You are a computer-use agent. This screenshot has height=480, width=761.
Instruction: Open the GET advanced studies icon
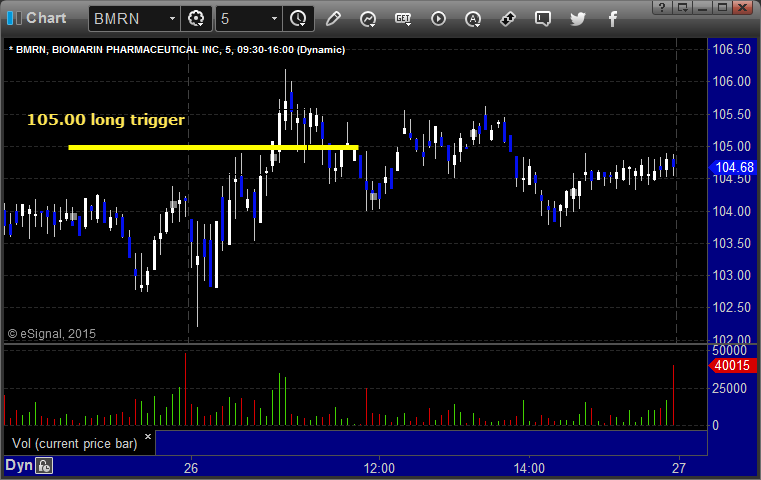[x=403, y=19]
